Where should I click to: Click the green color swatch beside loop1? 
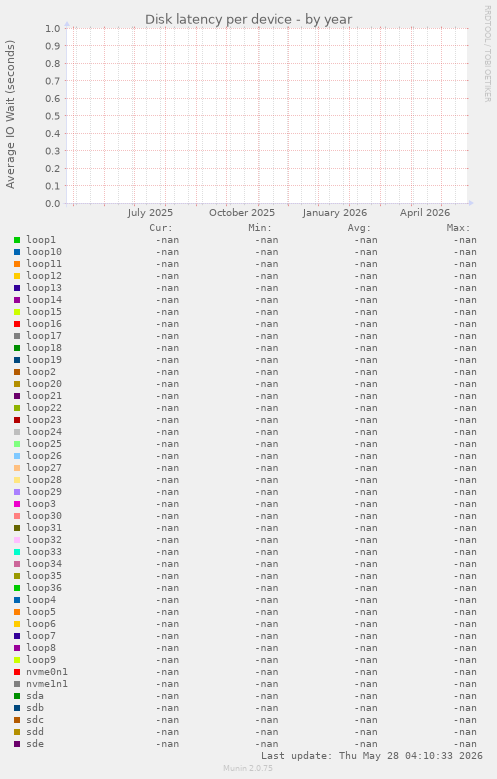pyautogui.click(x=17, y=240)
